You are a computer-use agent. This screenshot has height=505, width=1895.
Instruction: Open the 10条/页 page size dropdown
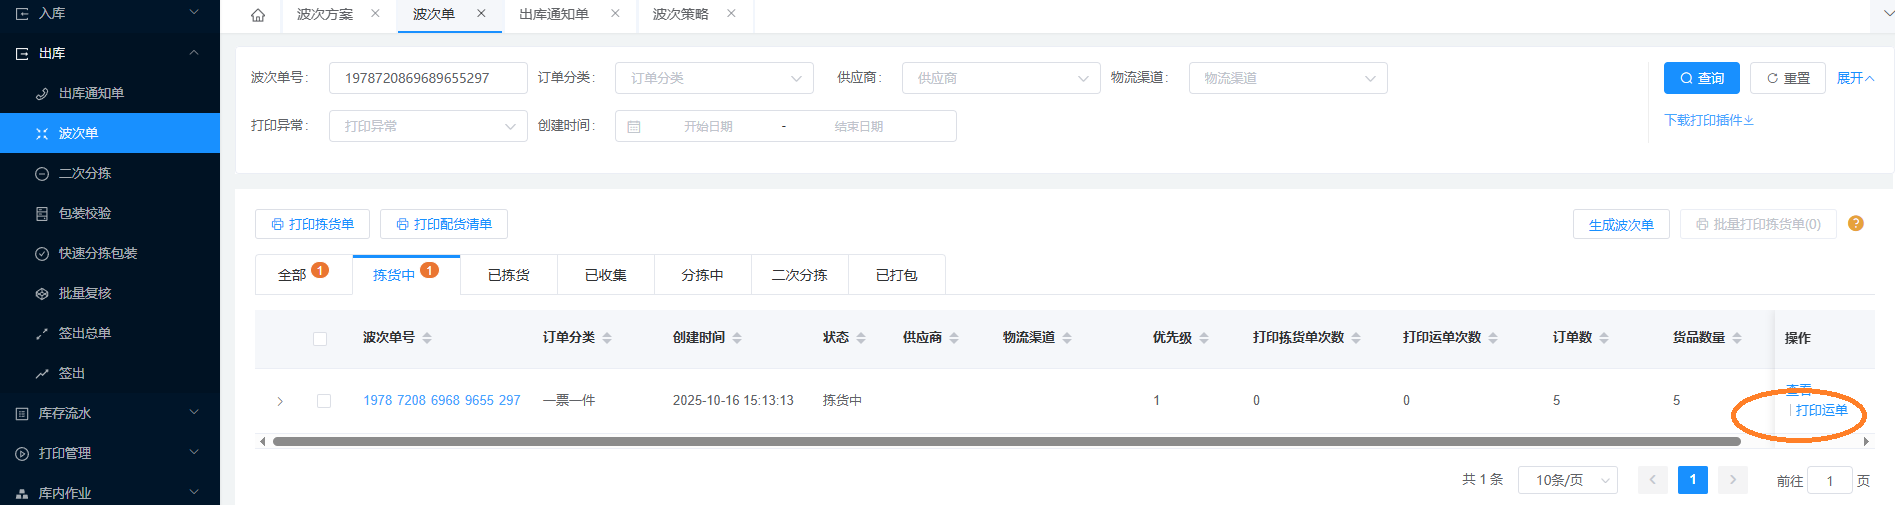[1567, 480]
